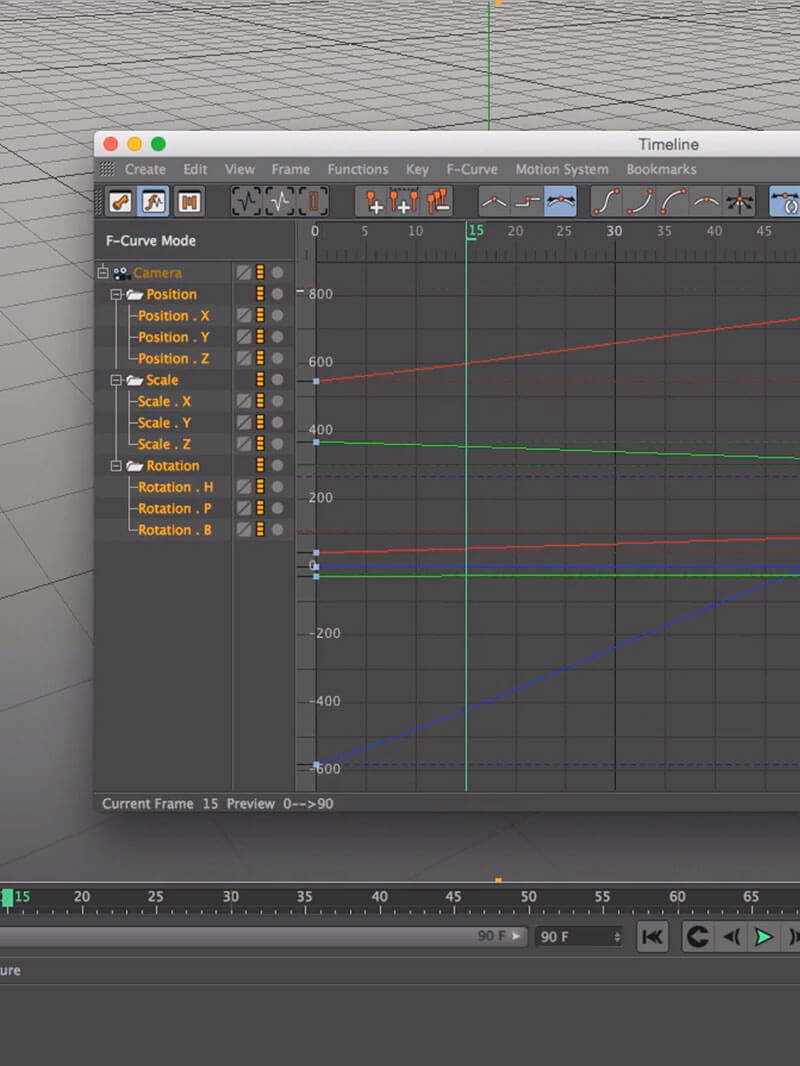Click the star-shaped tangent icon

pos(740,202)
